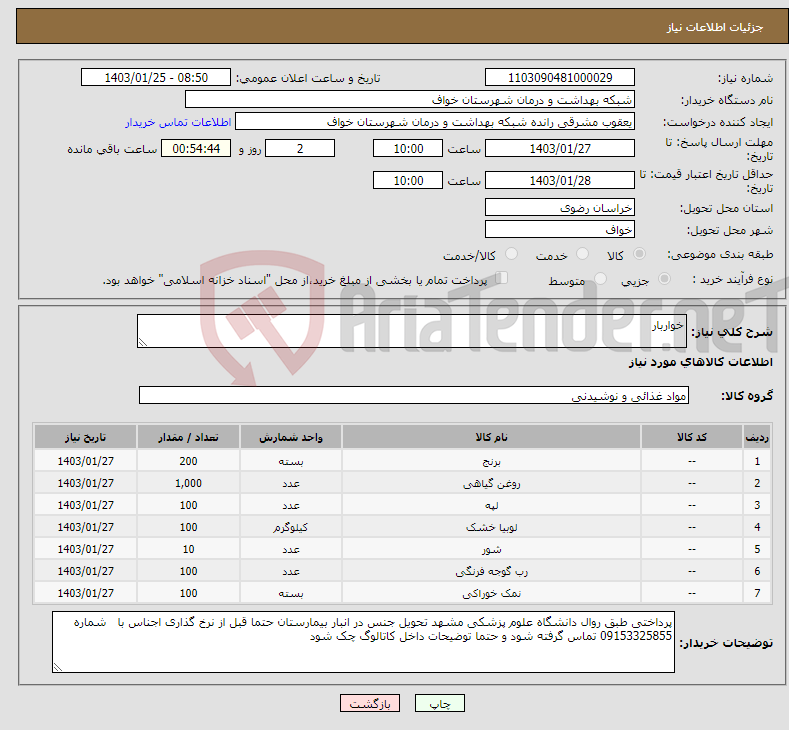Click the کیلوگرم unit cell

(x=291, y=527)
